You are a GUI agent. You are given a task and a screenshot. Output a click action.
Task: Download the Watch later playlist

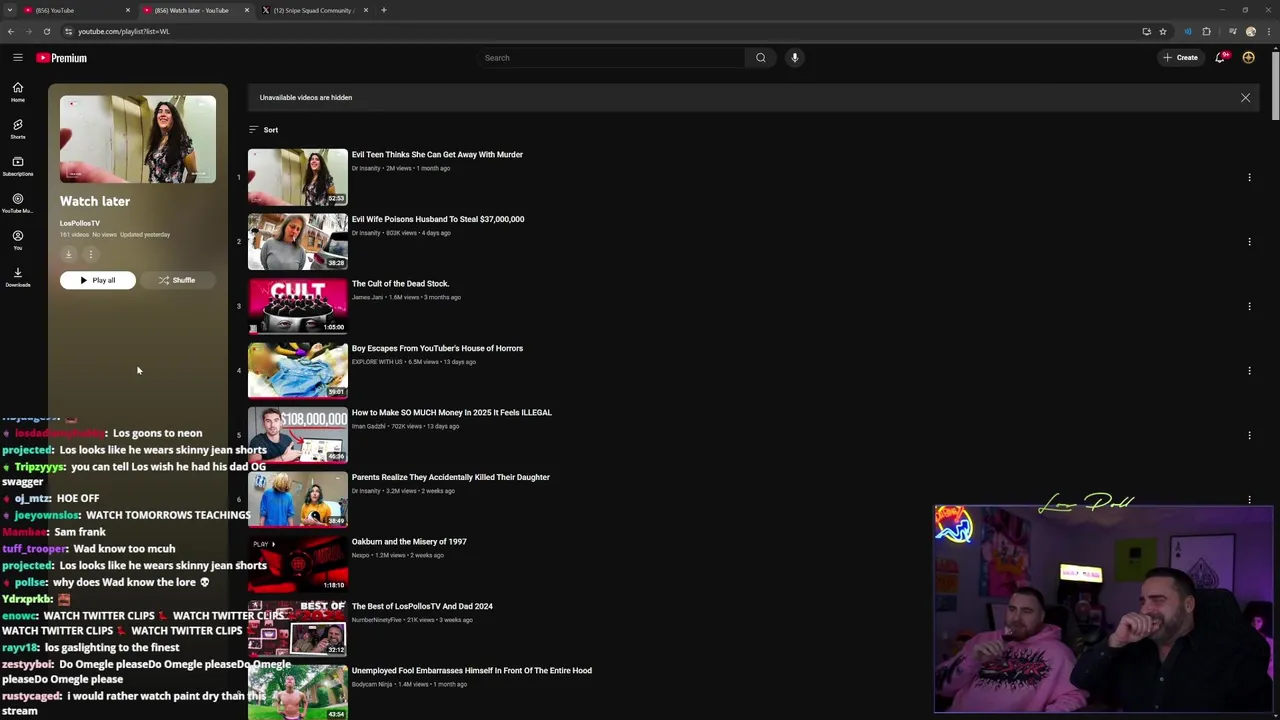coord(69,254)
